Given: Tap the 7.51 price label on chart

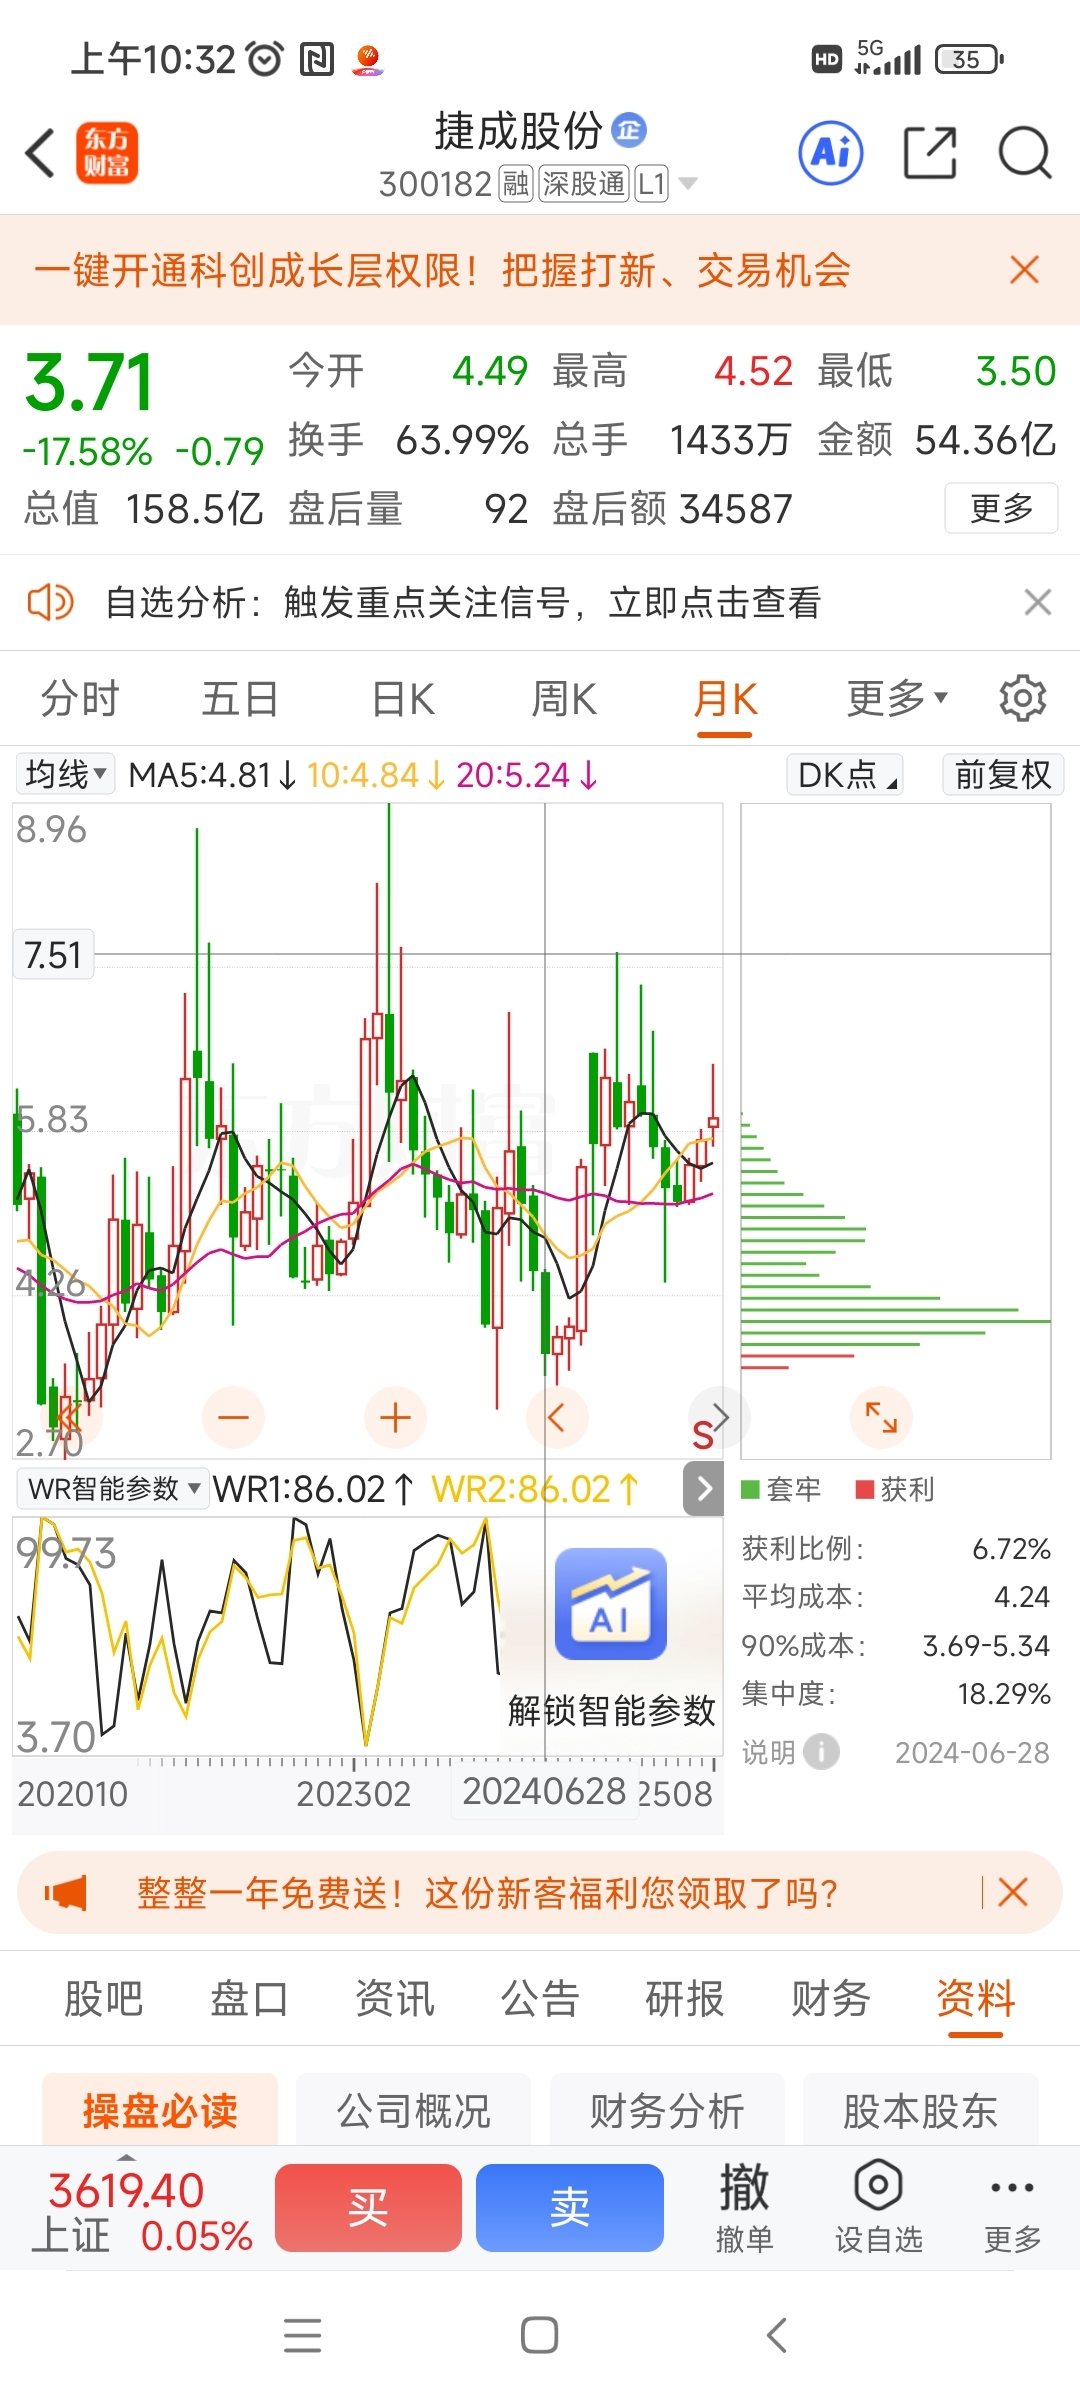Looking at the screenshot, I should [53, 954].
